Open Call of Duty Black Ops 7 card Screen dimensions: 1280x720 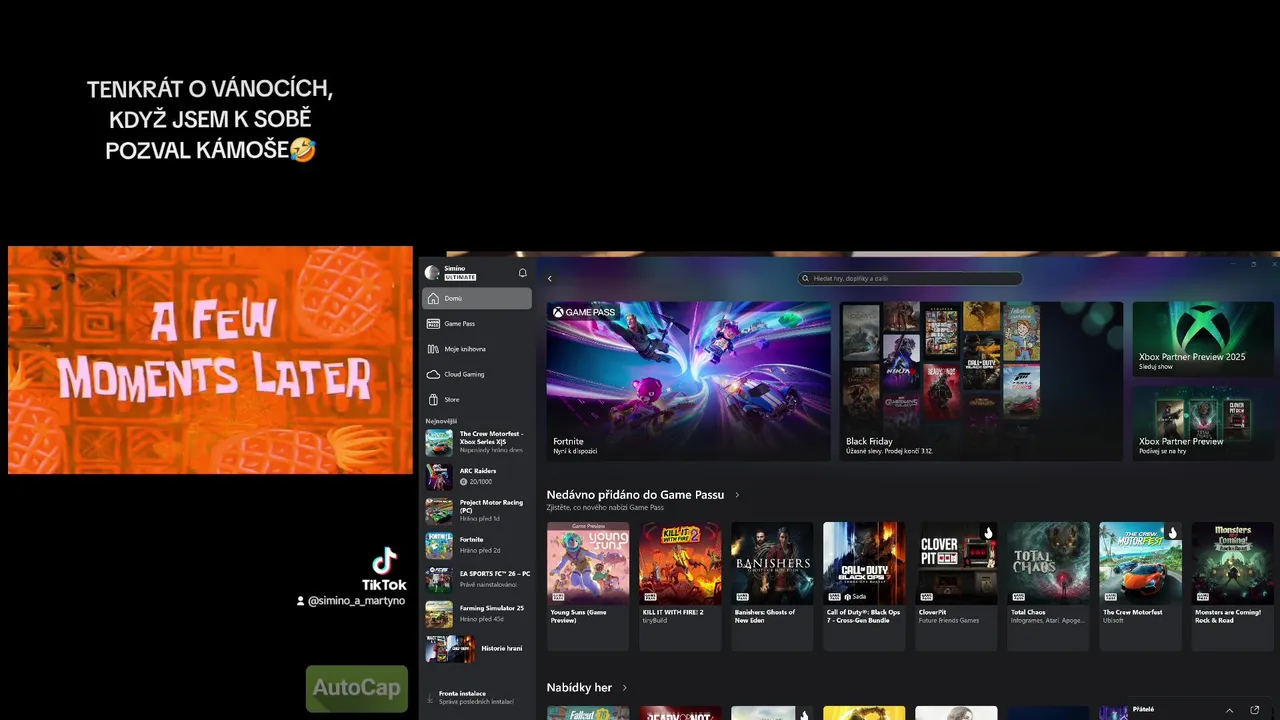[864, 586]
